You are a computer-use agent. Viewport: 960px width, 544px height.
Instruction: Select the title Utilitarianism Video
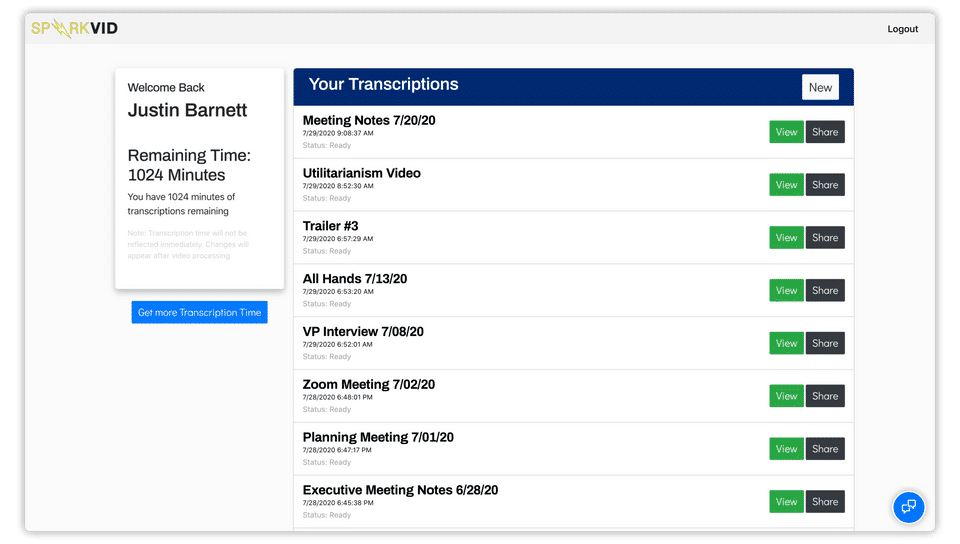click(361, 173)
